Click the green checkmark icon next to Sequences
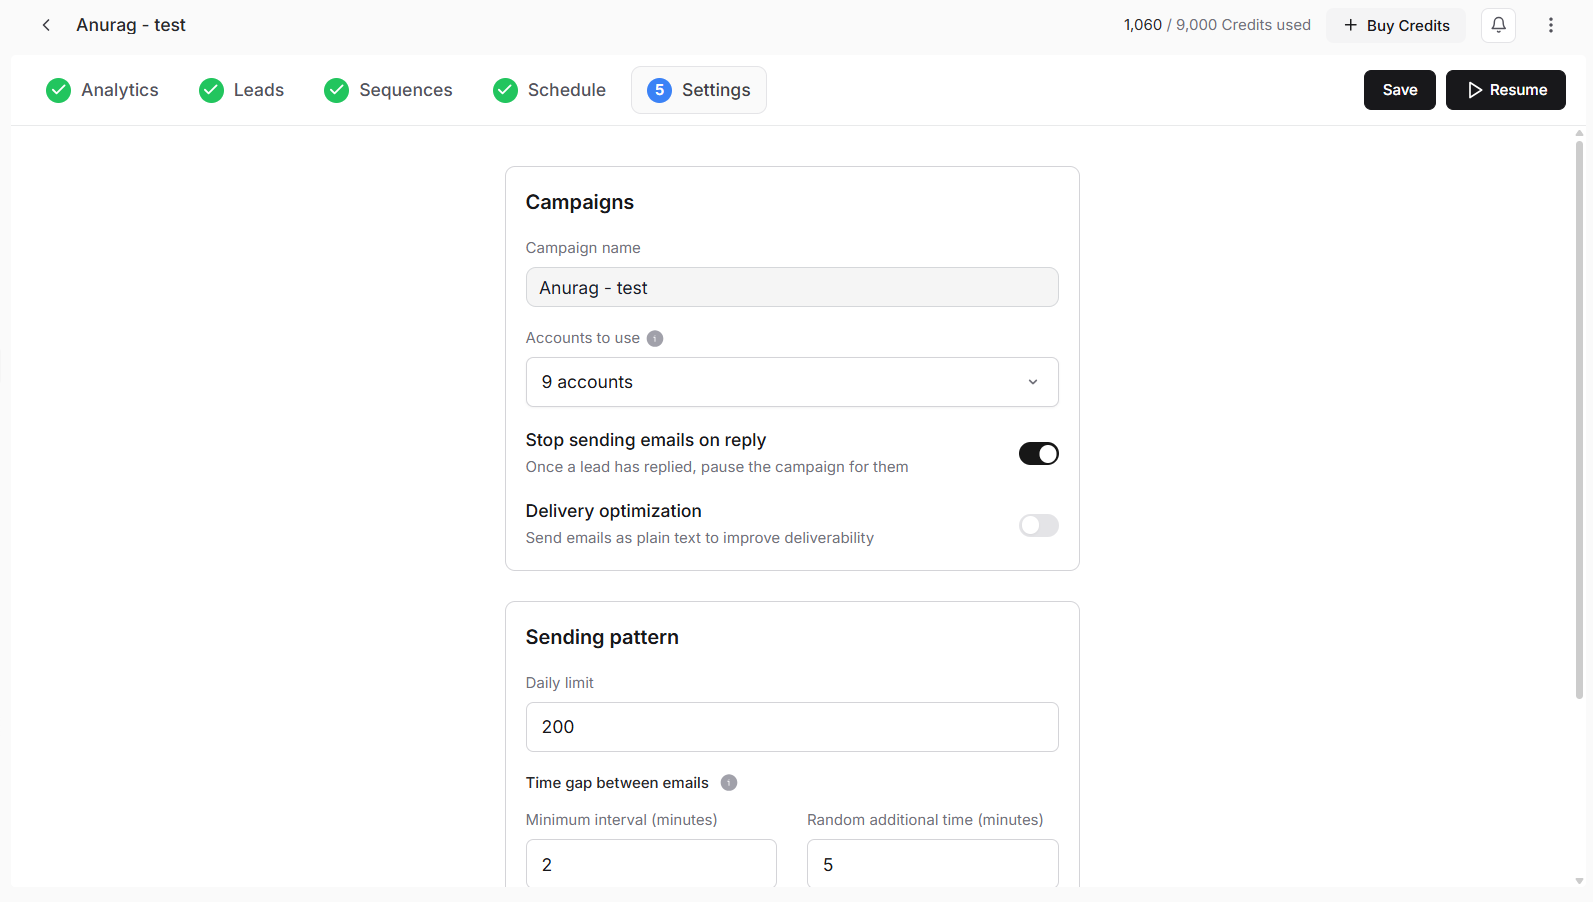The width and height of the screenshot is (1593, 902). [337, 90]
